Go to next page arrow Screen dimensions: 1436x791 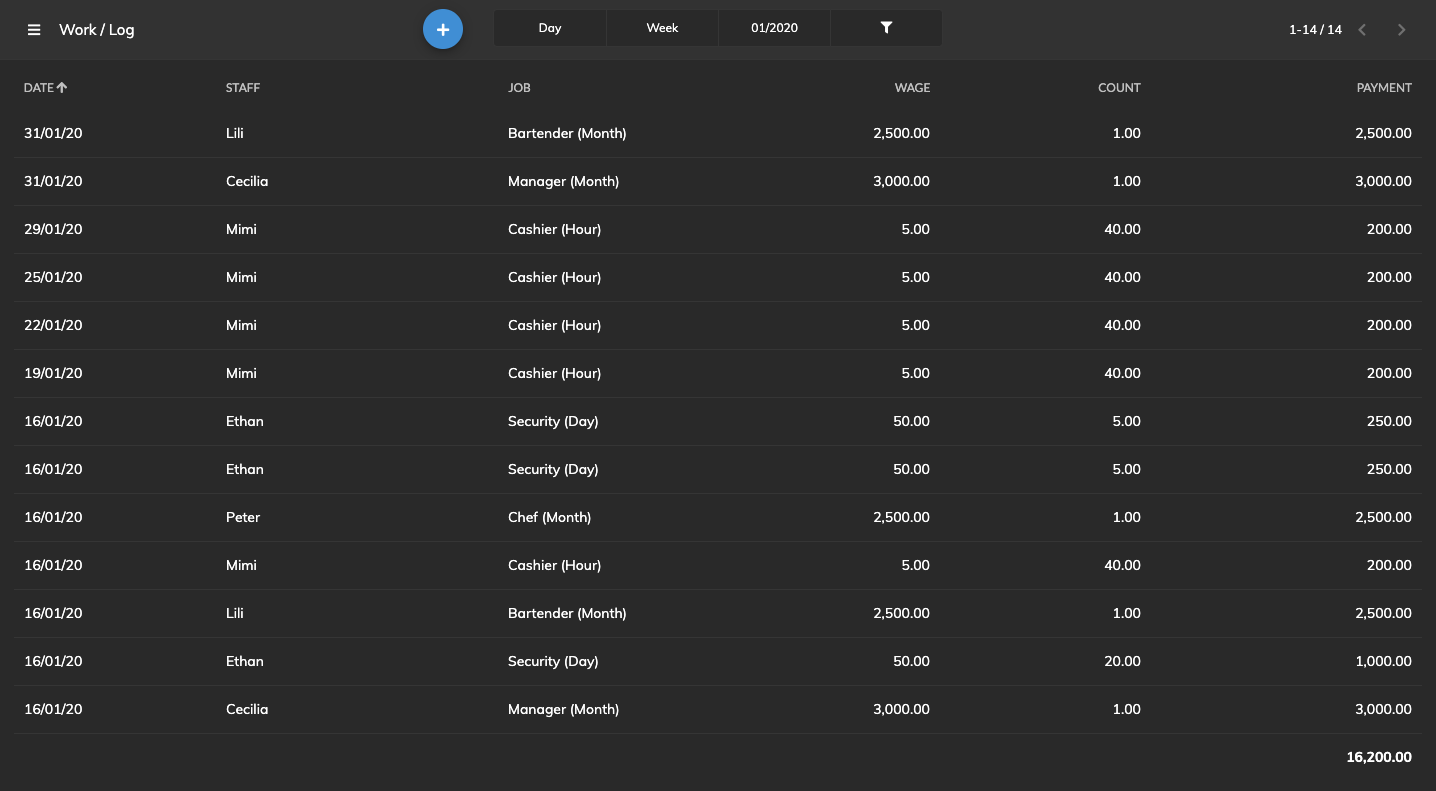[x=1402, y=30]
